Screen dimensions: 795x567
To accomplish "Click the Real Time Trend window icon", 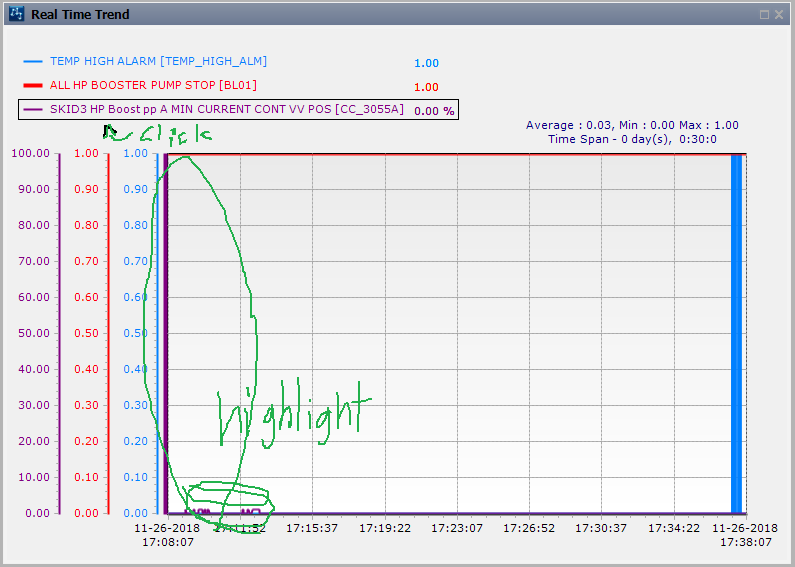I will [x=16, y=15].
